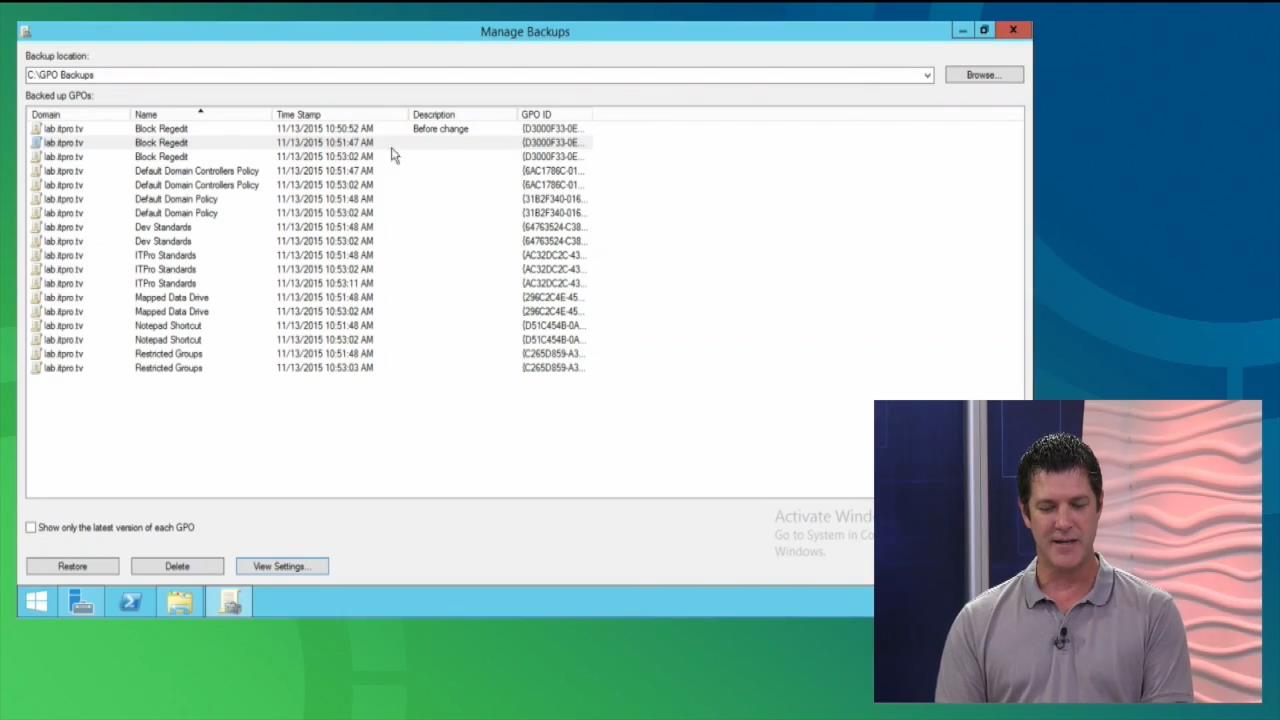Viewport: 1280px width, 720px height.
Task: Click icon of Notepad Shortcut 10:53:02 AM backup
Action: tap(36, 339)
